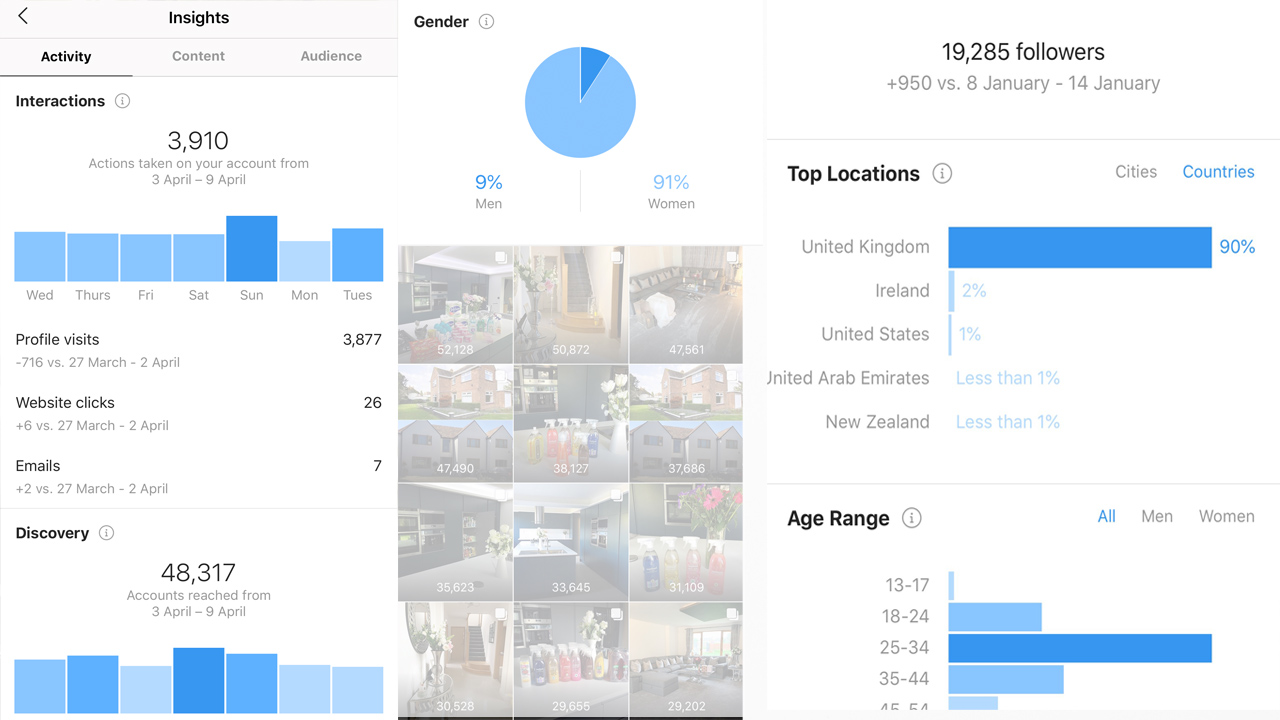Click info icon beside Top Locations
The image size is (1280, 720).
(x=942, y=174)
